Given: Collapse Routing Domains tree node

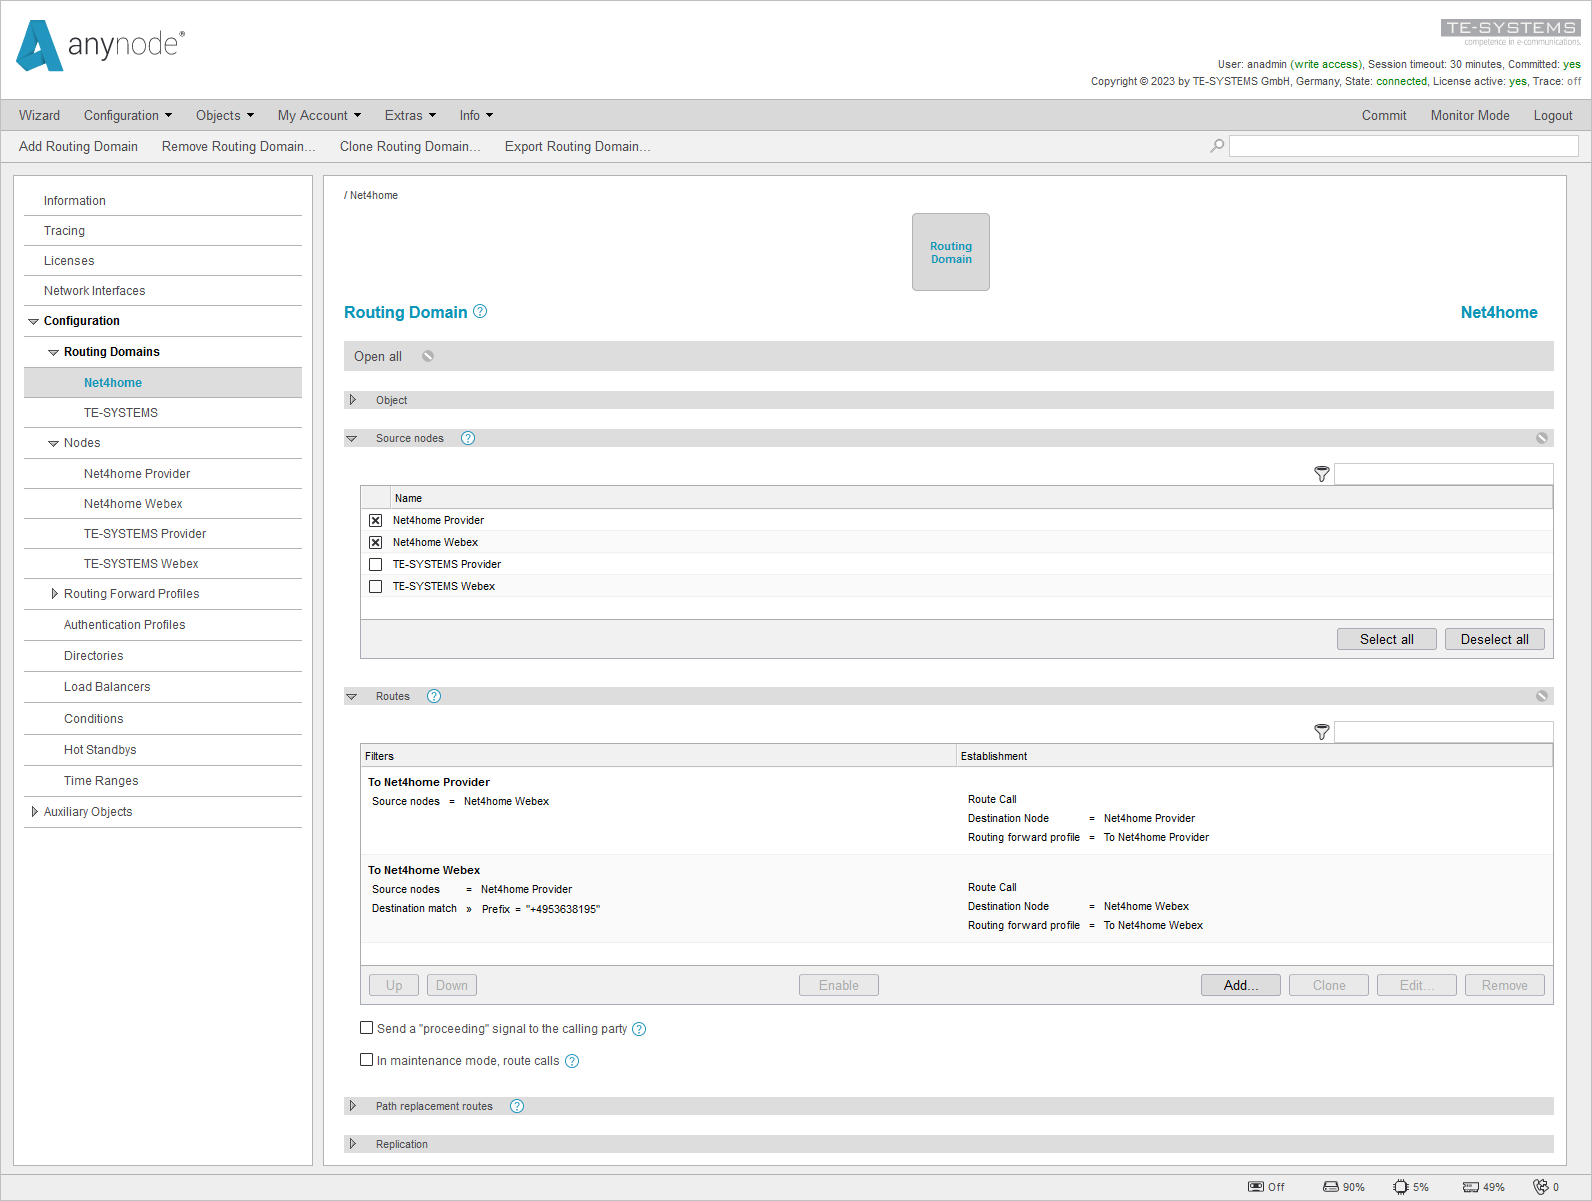Looking at the screenshot, I should [x=54, y=352].
